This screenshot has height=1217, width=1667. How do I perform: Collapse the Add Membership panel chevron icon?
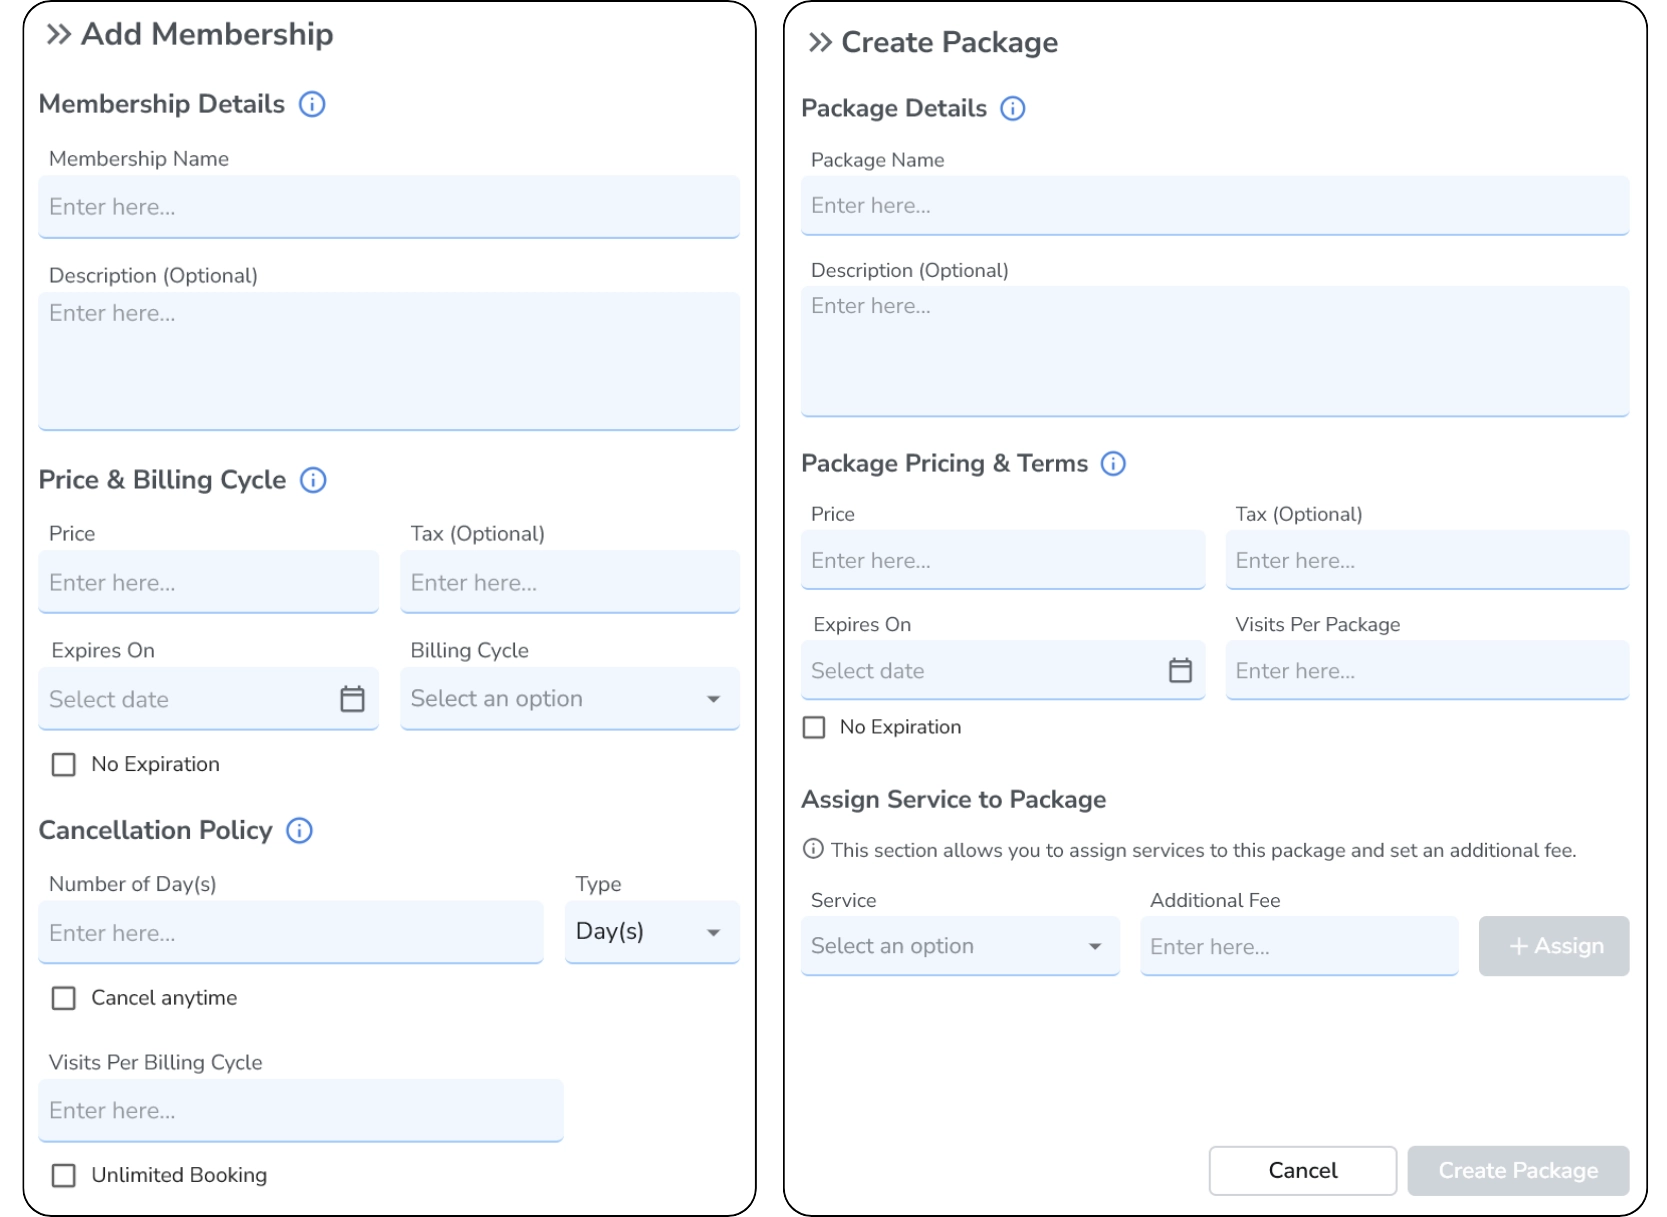(x=59, y=35)
